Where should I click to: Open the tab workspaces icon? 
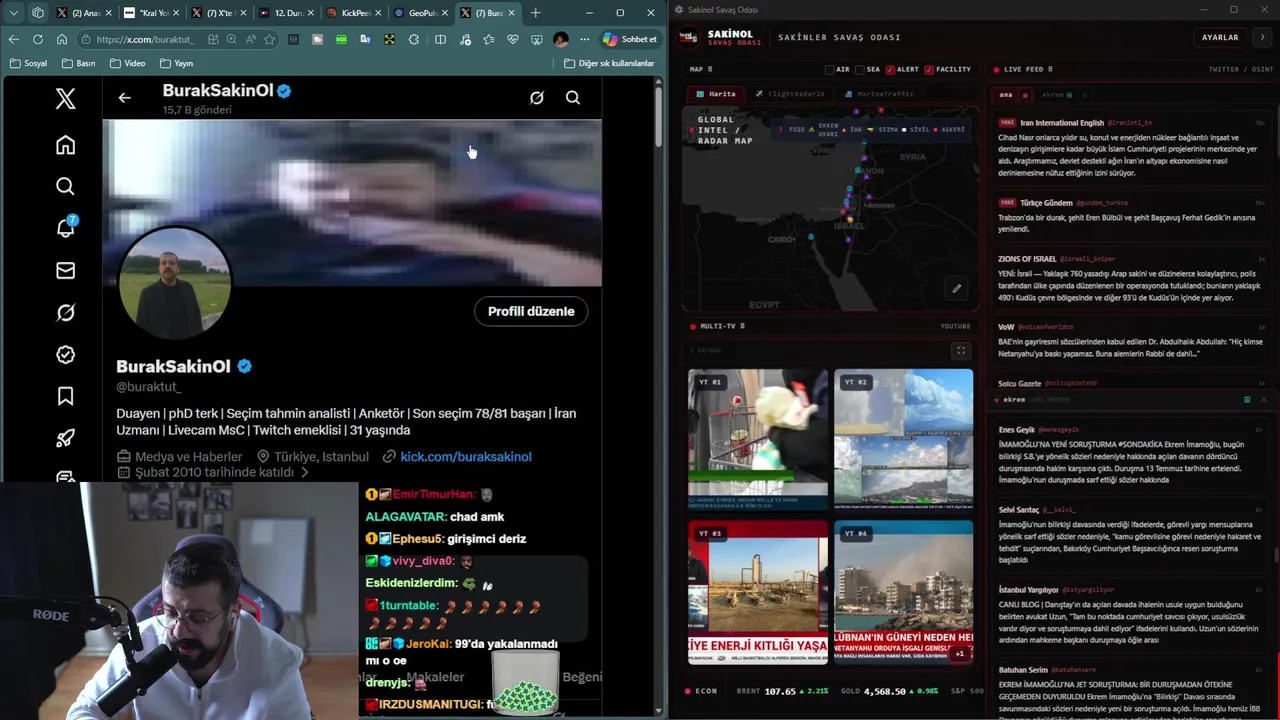pos(38,13)
